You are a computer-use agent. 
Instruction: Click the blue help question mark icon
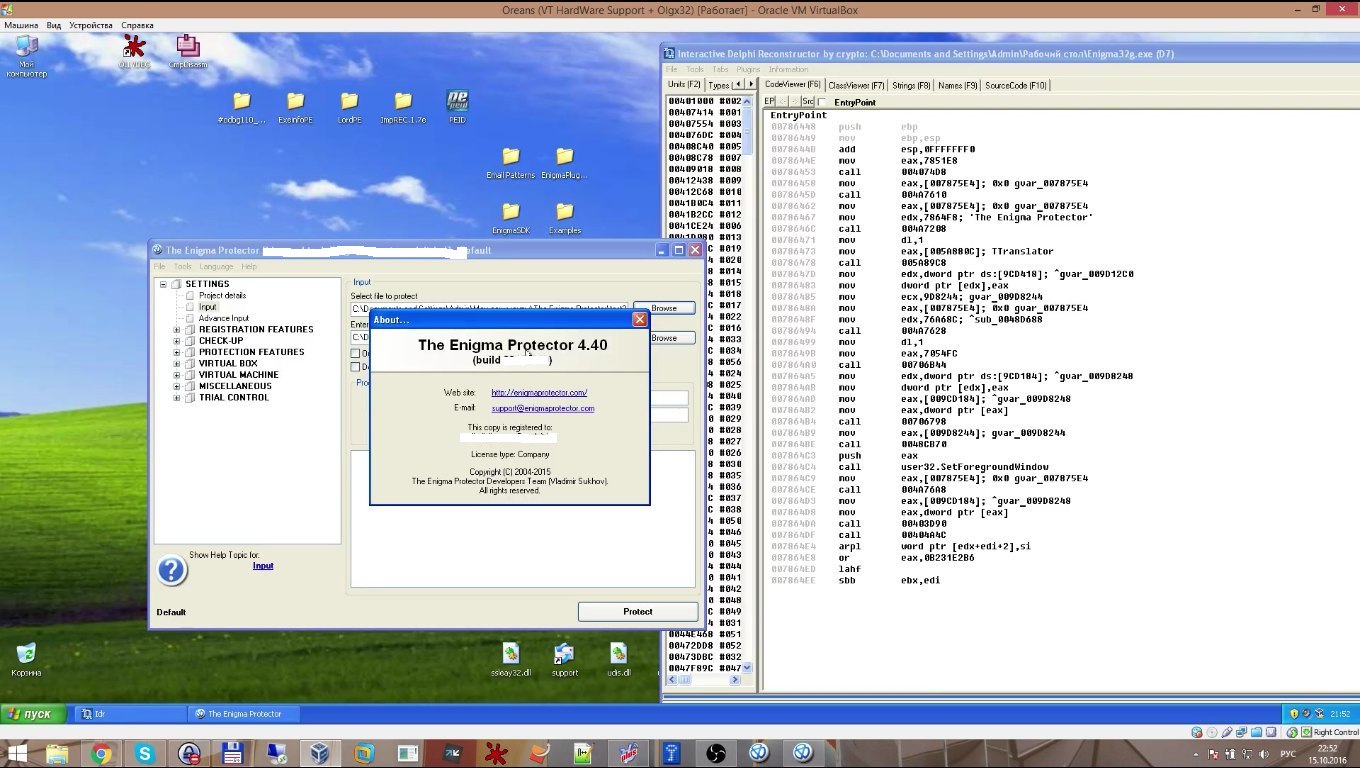coord(172,570)
